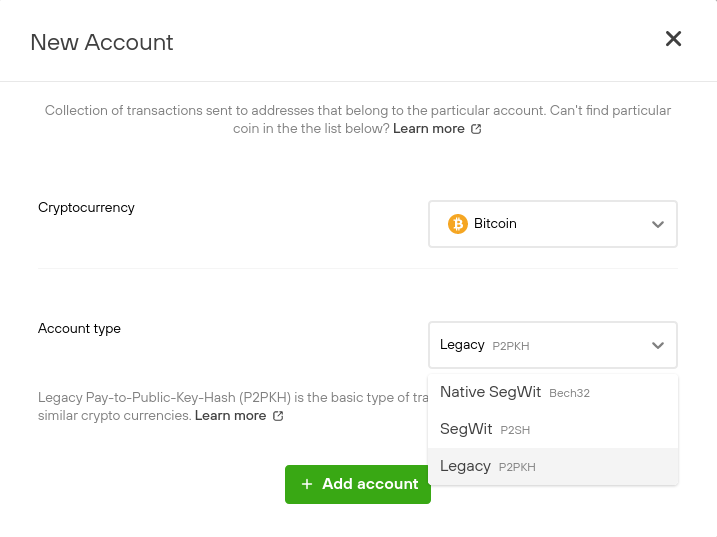717x537 pixels.
Task: Click external link icon beside top Learn more
Action: click(476, 129)
